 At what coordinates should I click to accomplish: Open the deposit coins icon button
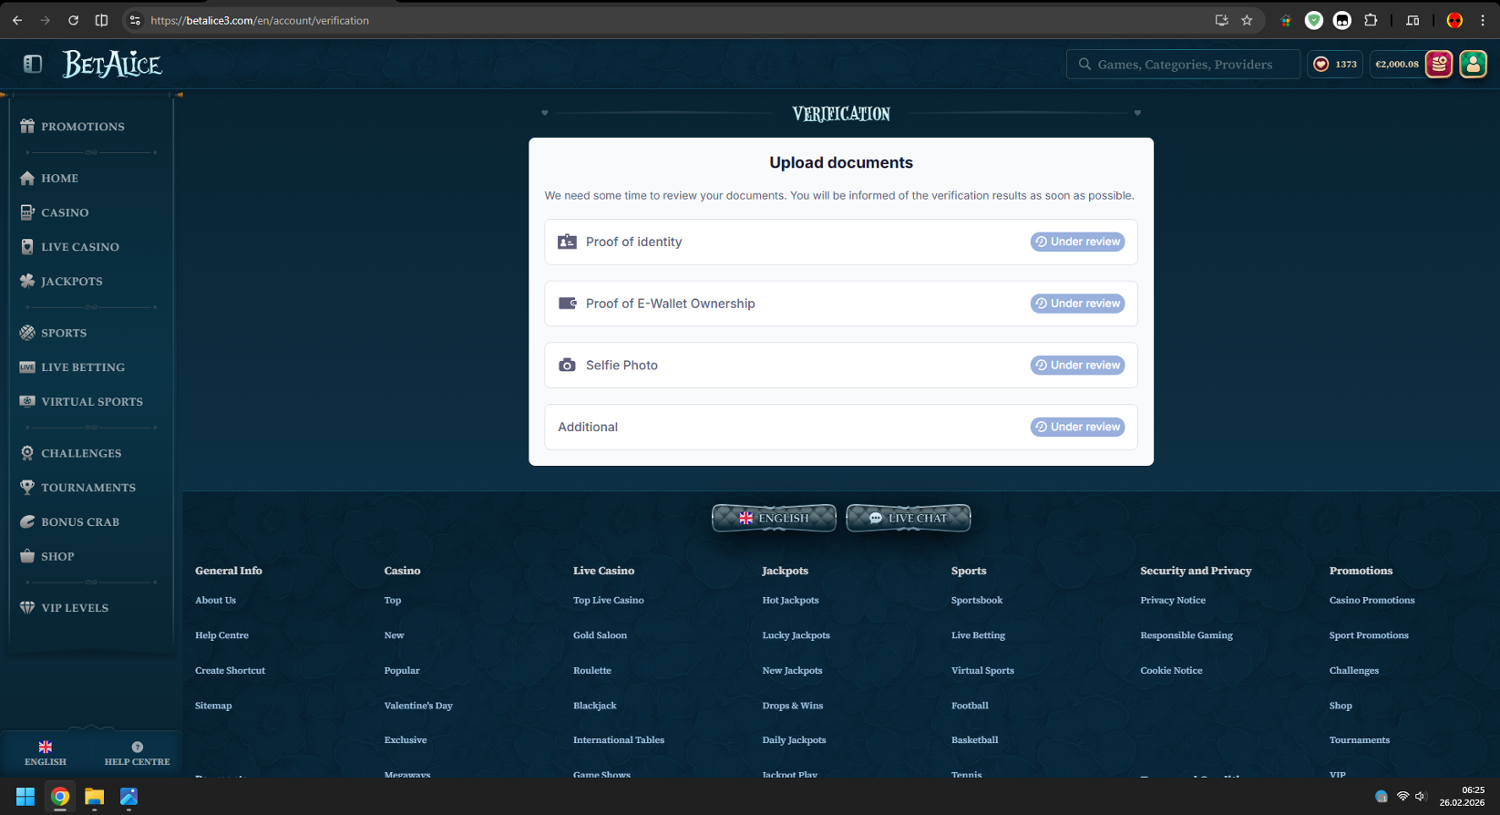point(1438,64)
